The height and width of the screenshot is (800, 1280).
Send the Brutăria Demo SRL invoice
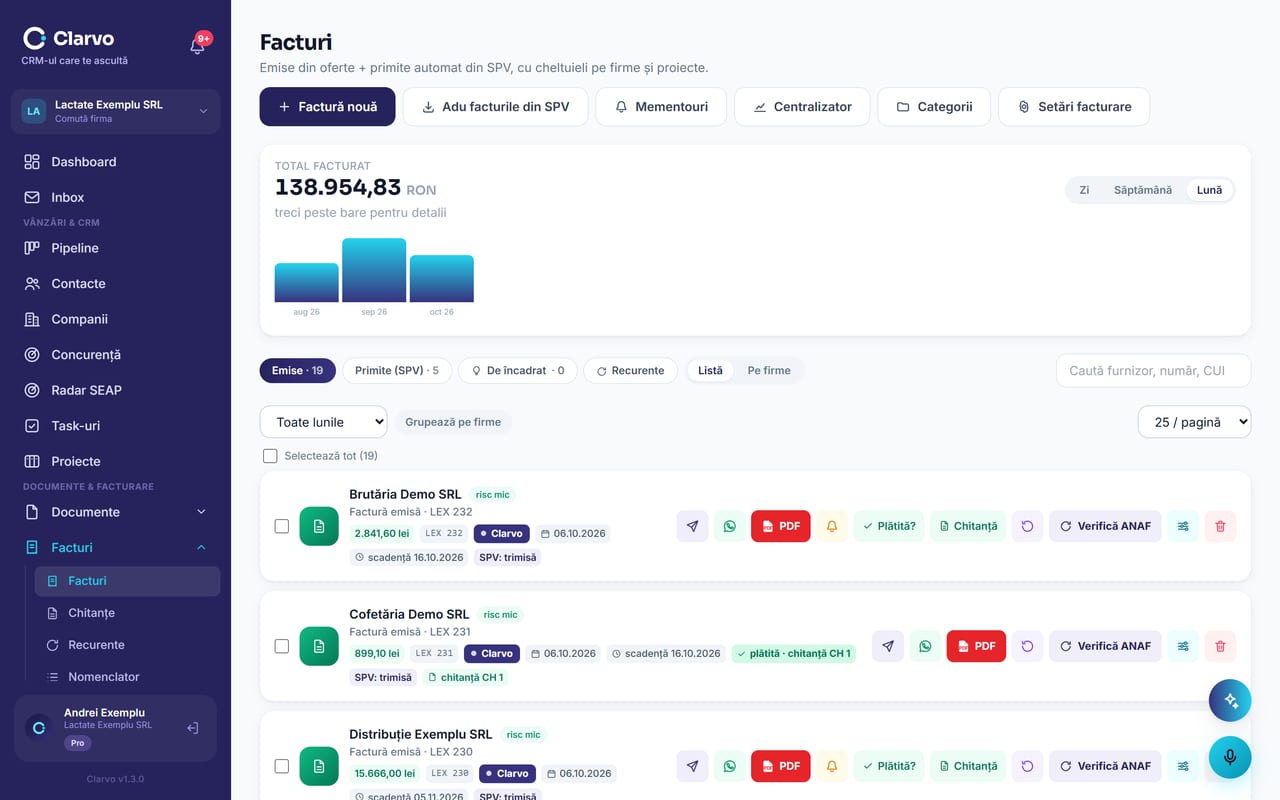click(x=692, y=526)
